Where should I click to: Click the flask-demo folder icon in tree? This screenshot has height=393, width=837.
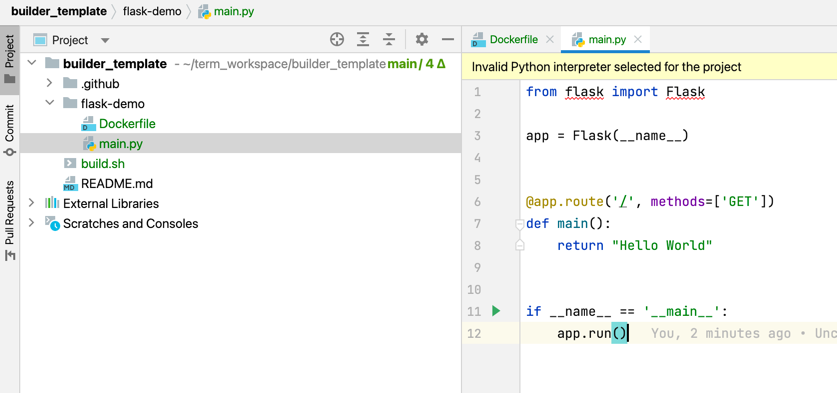point(70,103)
